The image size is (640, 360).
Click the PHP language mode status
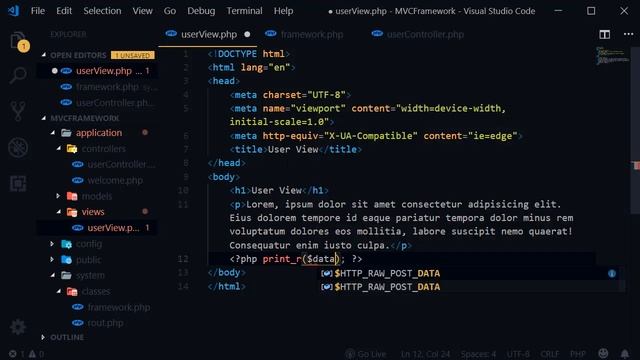(578, 354)
